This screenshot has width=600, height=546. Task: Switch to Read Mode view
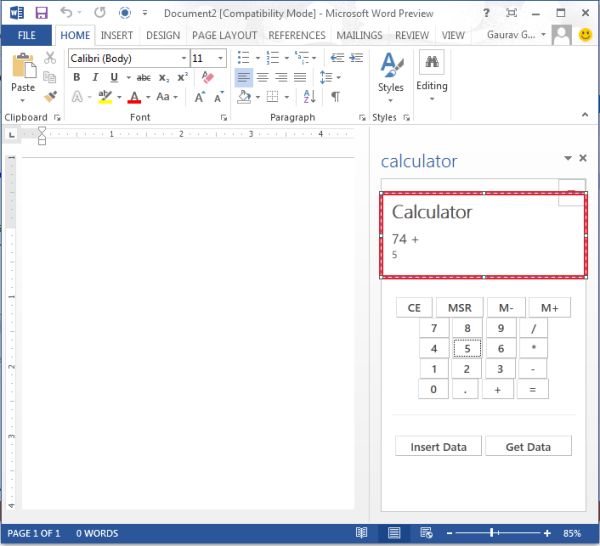tap(361, 533)
